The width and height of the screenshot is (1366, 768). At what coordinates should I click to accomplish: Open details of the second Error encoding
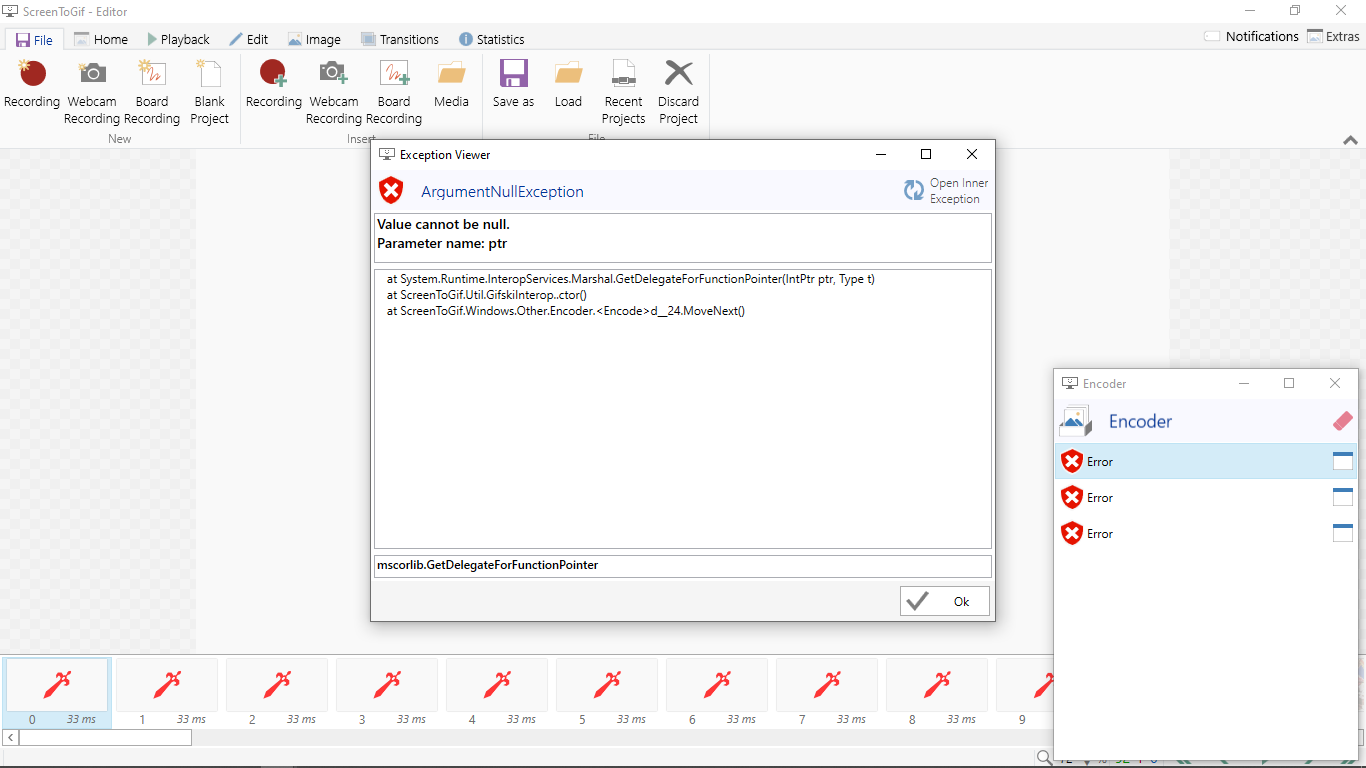(x=1342, y=497)
